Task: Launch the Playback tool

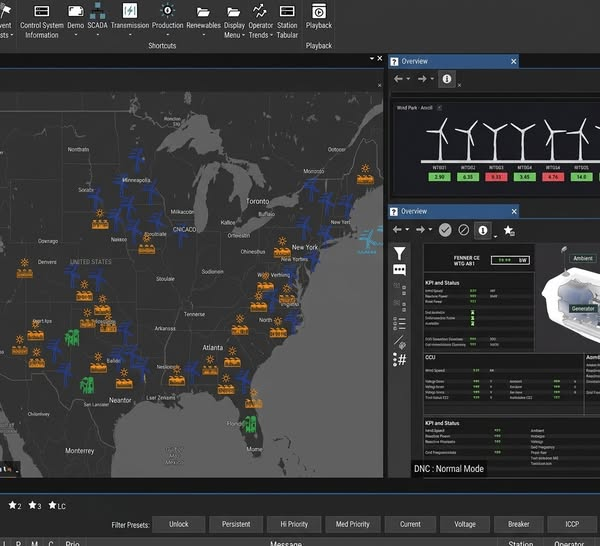Action: (319, 17)
